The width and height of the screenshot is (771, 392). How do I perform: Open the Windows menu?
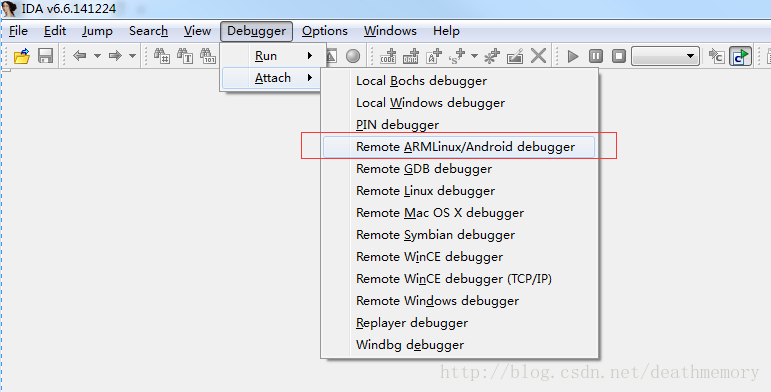tap(390, 31)
